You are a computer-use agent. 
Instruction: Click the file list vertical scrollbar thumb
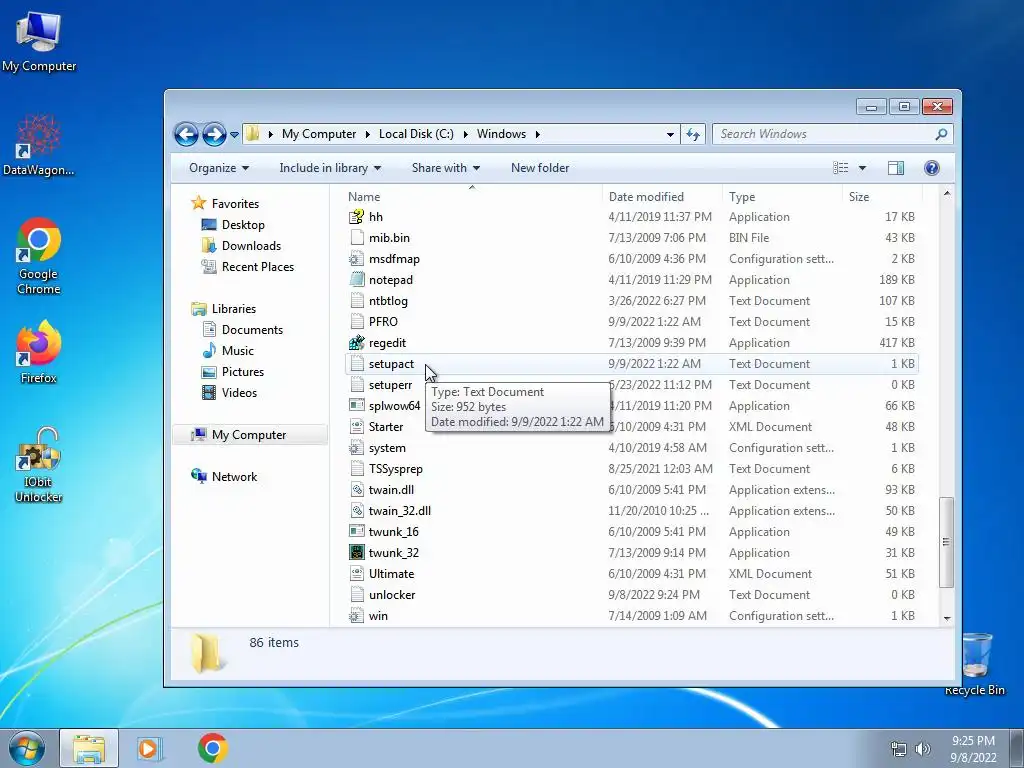point(946,542)
